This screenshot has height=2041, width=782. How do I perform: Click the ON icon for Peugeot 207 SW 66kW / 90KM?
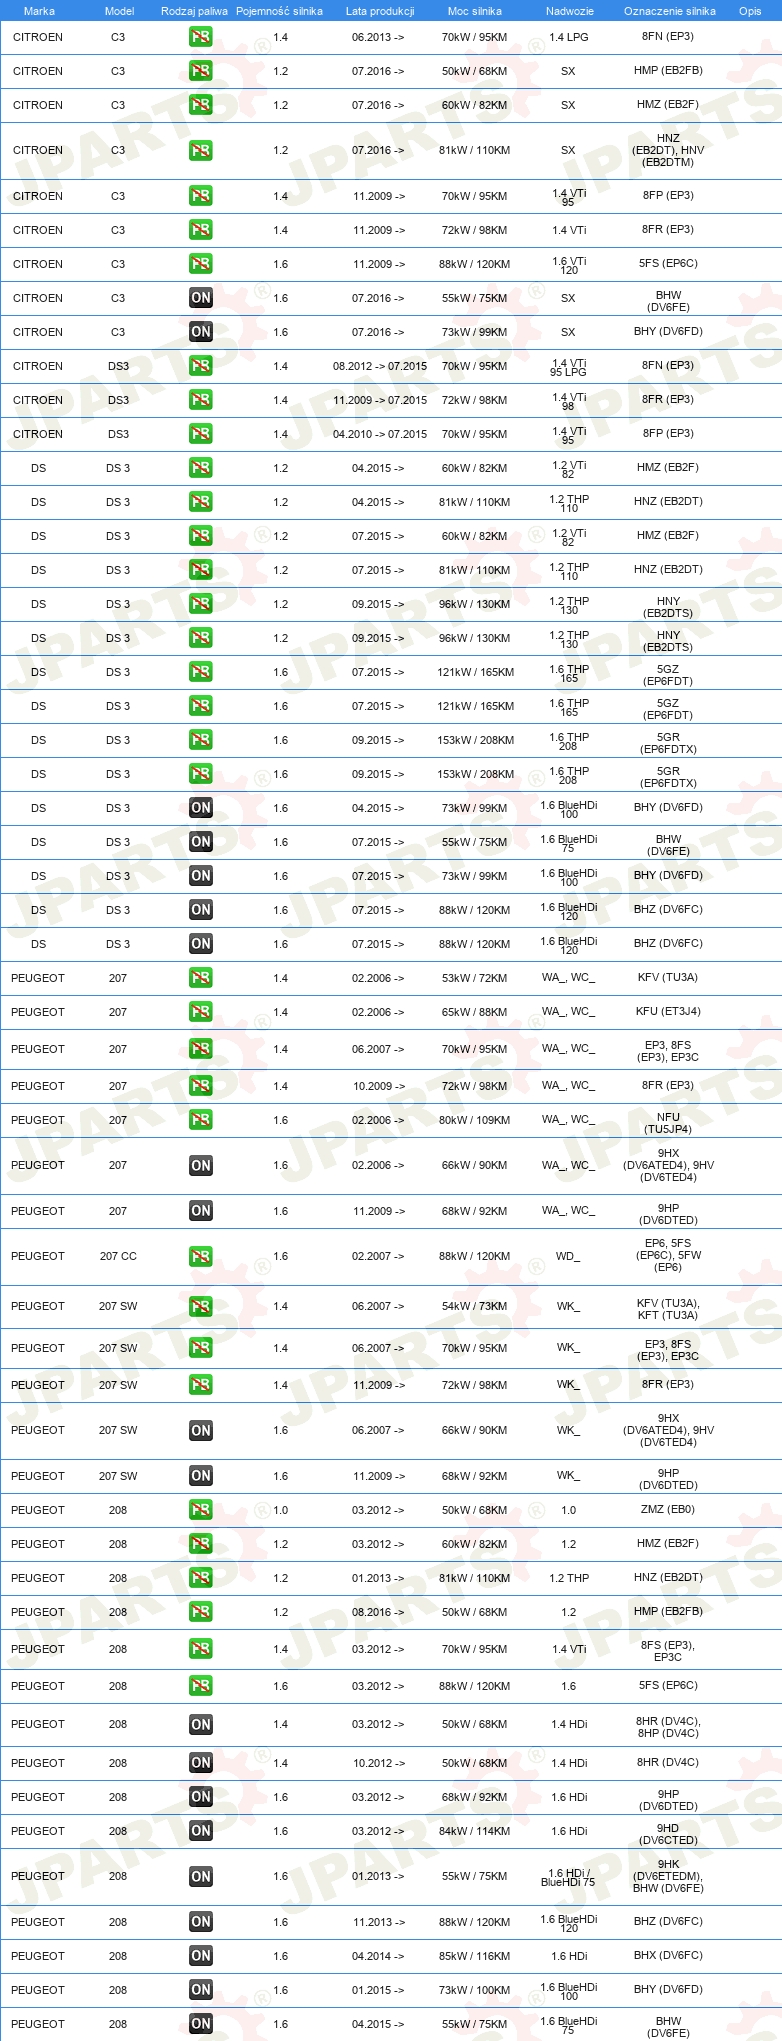click(200, 1430)
